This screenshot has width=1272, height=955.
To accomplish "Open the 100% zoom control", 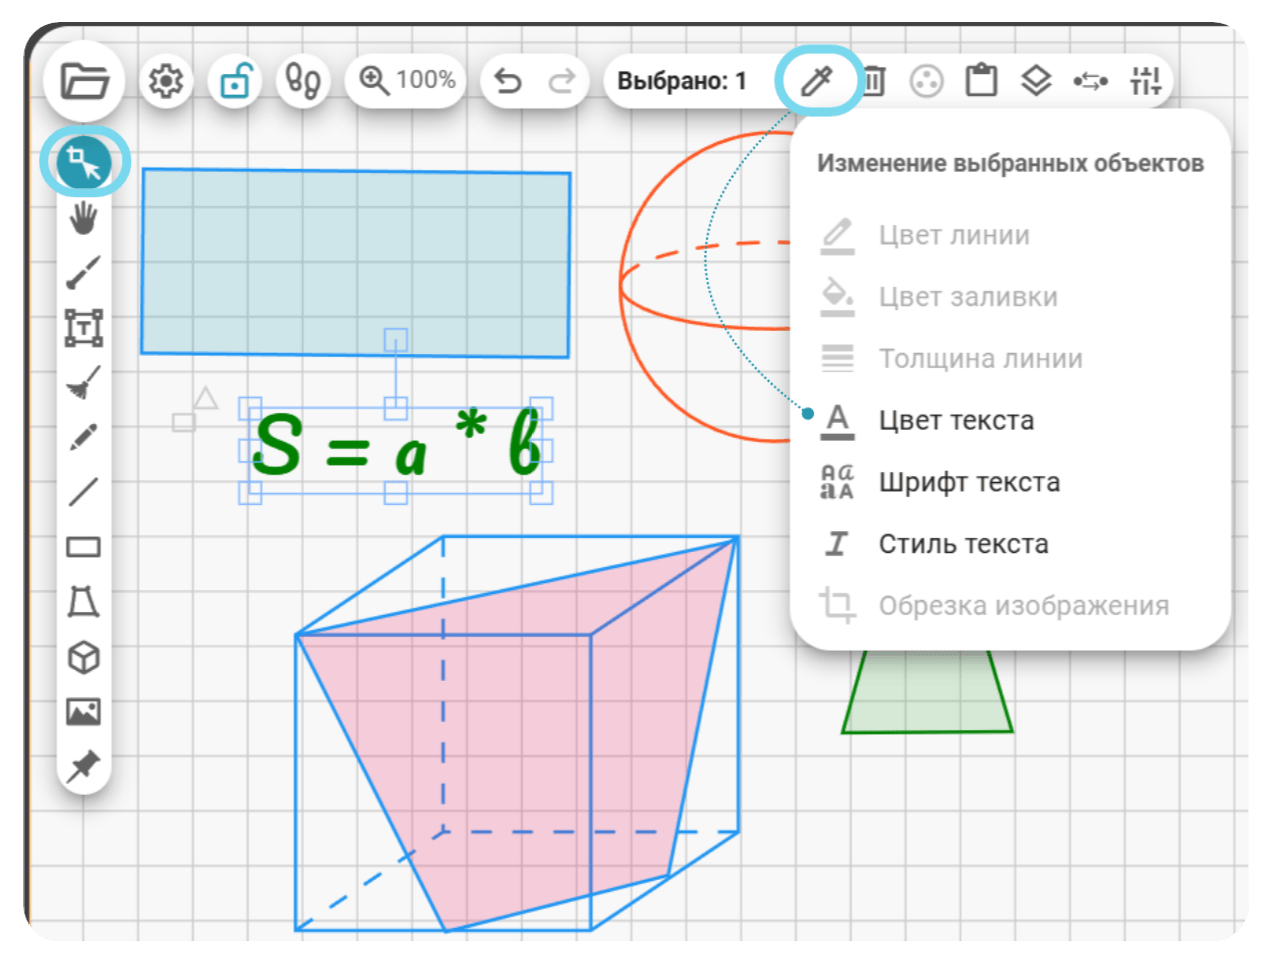I will 407,80.
